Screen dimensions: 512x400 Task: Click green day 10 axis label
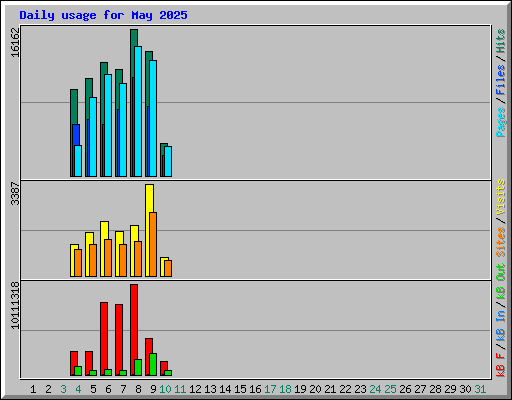click(x=165, y=389)
